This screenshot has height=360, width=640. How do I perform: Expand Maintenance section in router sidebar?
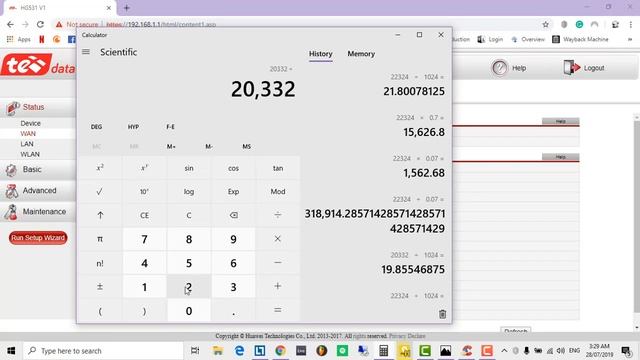click(44, 211)
